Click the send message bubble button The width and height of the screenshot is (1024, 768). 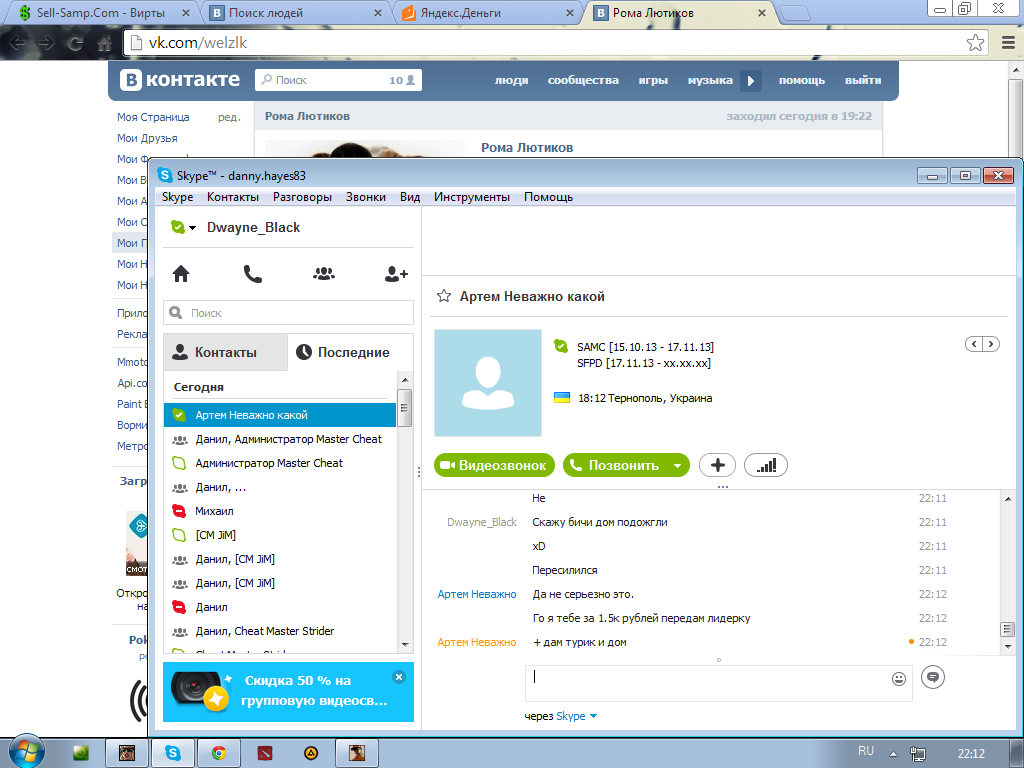[933, 677]
